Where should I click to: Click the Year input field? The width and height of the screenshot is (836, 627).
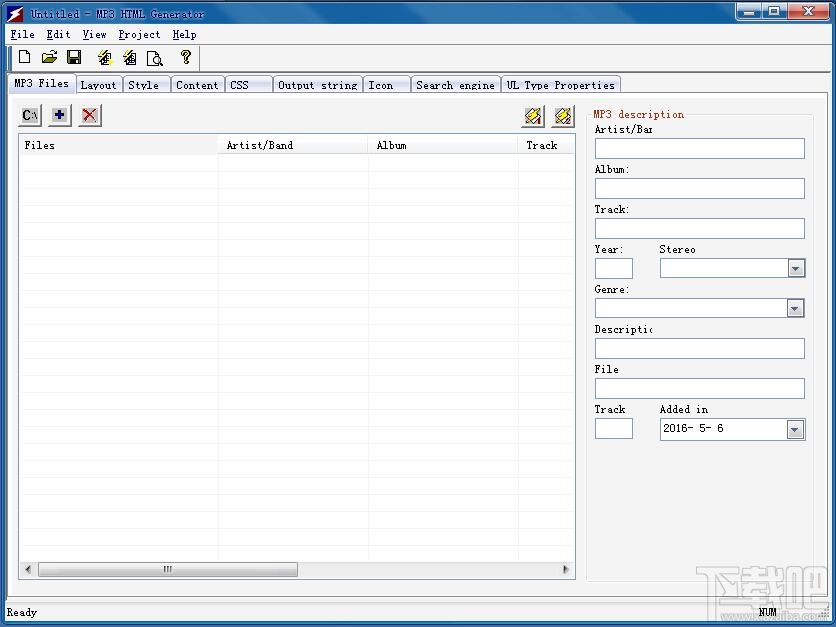614,268
